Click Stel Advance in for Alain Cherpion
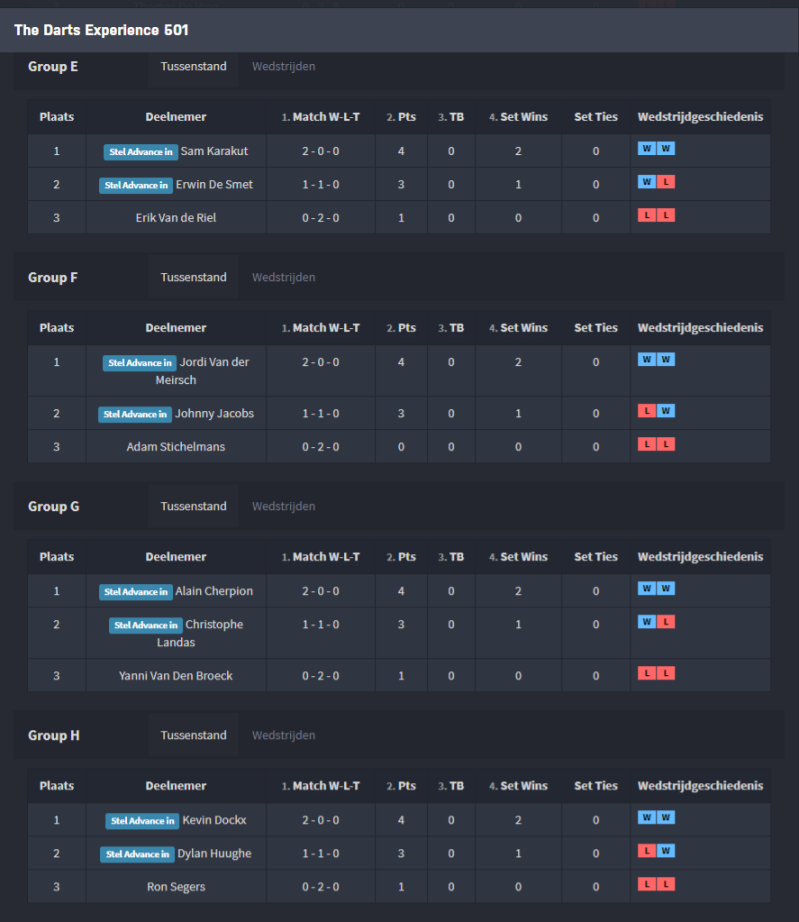Image resolution: width=799 pixels, height=922 pixels. [136, 591]
